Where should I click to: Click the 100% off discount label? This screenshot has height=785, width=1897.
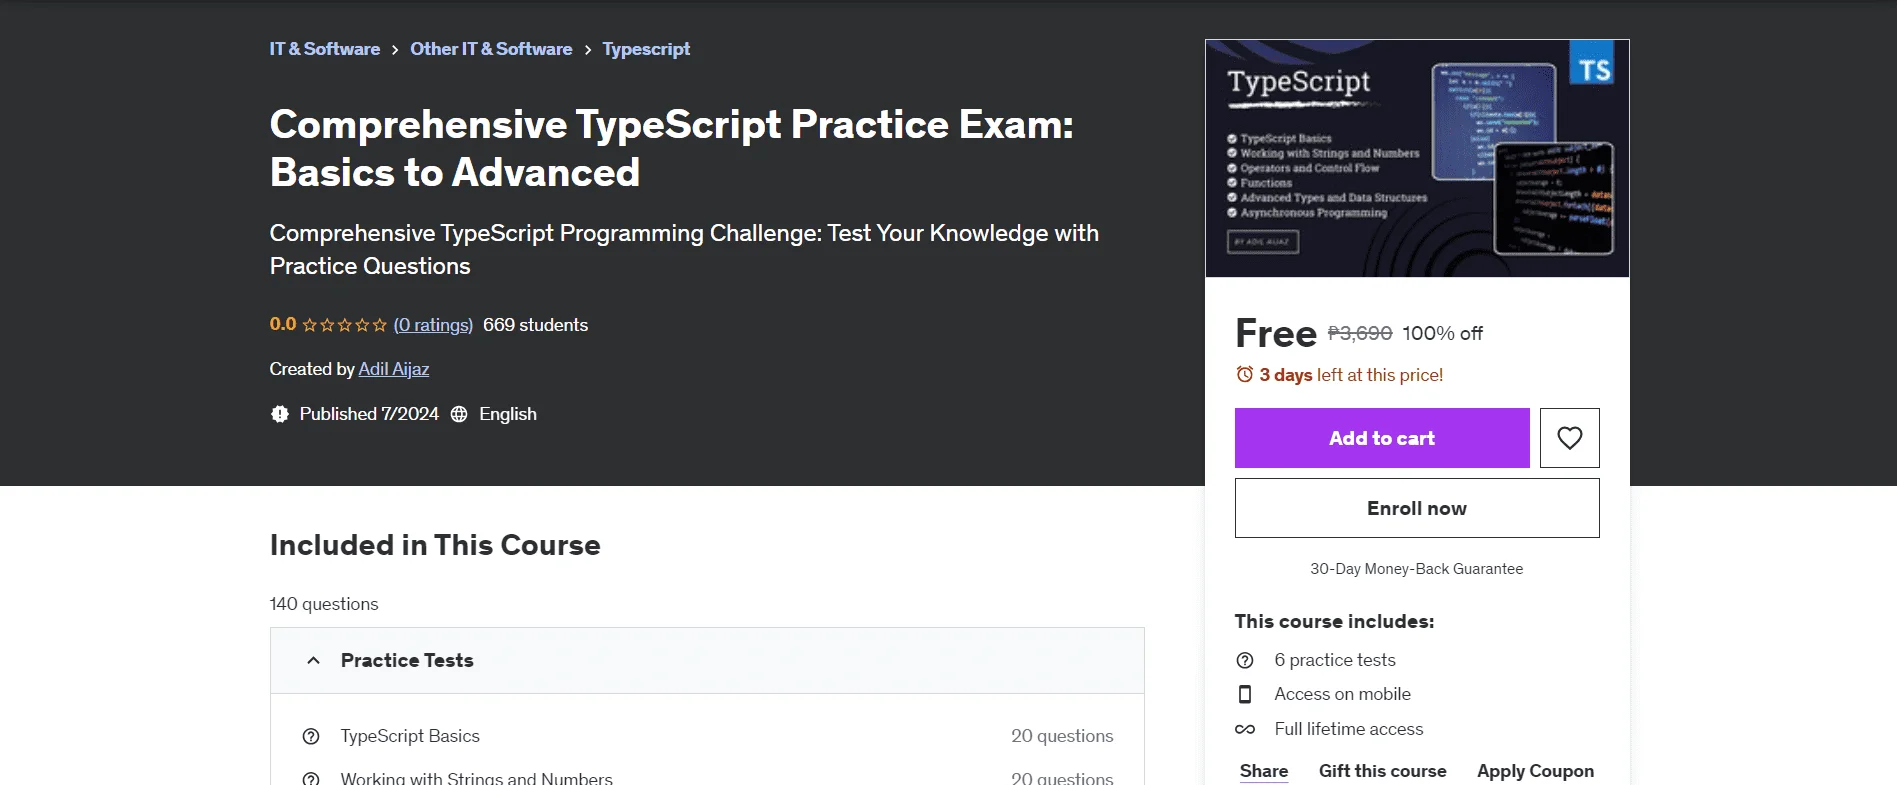[1442, 333]
